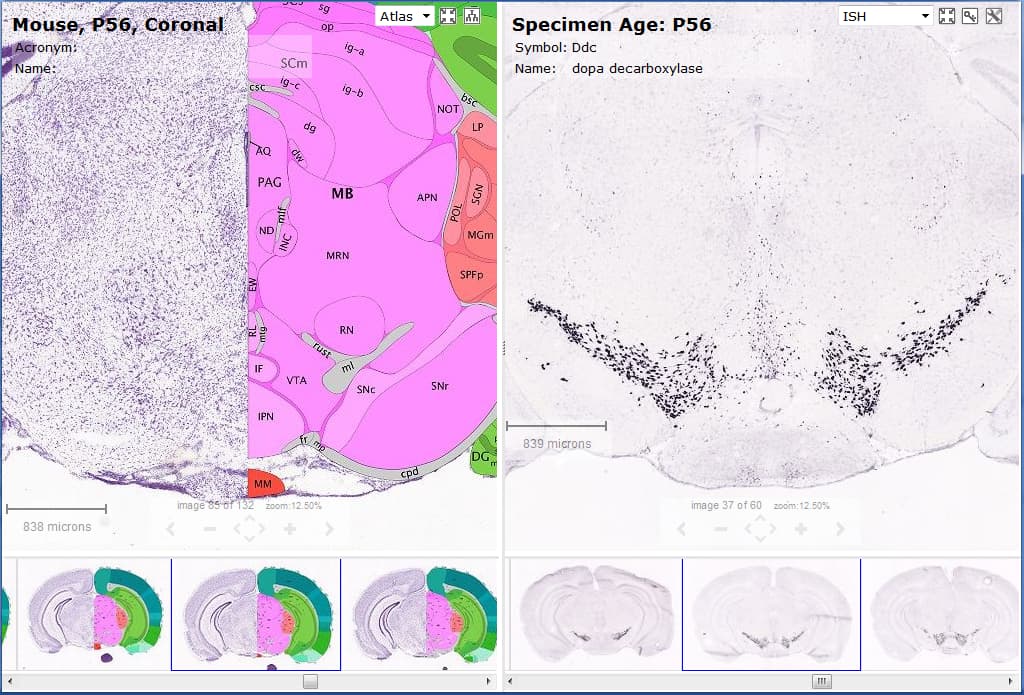The height and width of the screenshot is (695, 1024).
Task: Click atlas pan direction control
Action: 249,528
